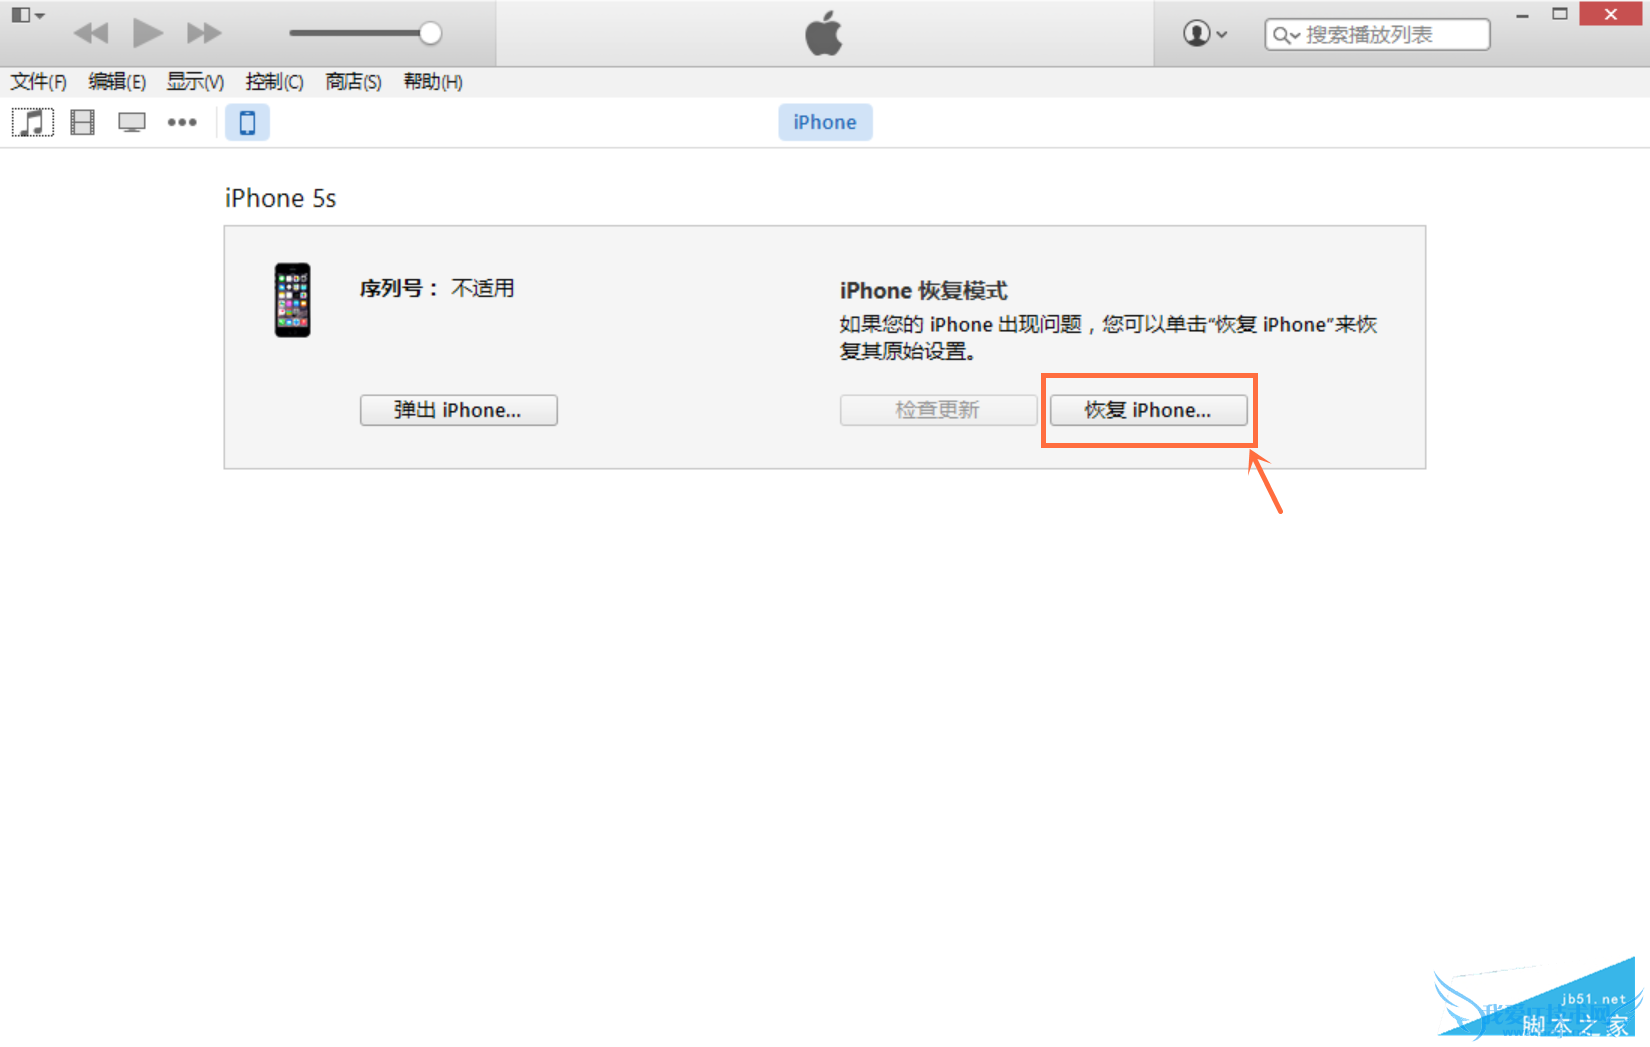Select the TV Shows icon
The height and width of the screenshot is (1047, 1650).
click(x=131, y=121)
